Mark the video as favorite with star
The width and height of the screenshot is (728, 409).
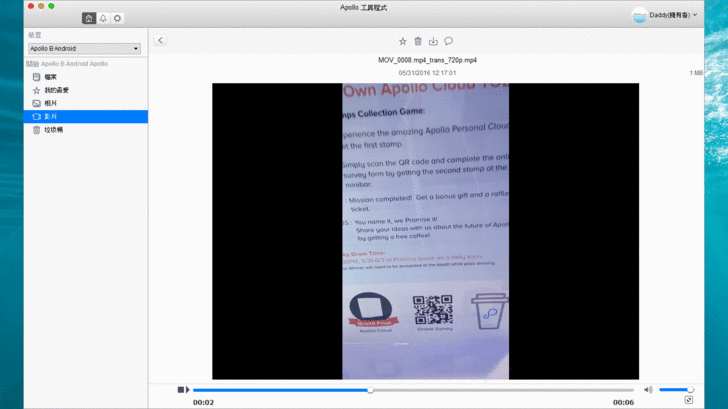coord(403,41)
